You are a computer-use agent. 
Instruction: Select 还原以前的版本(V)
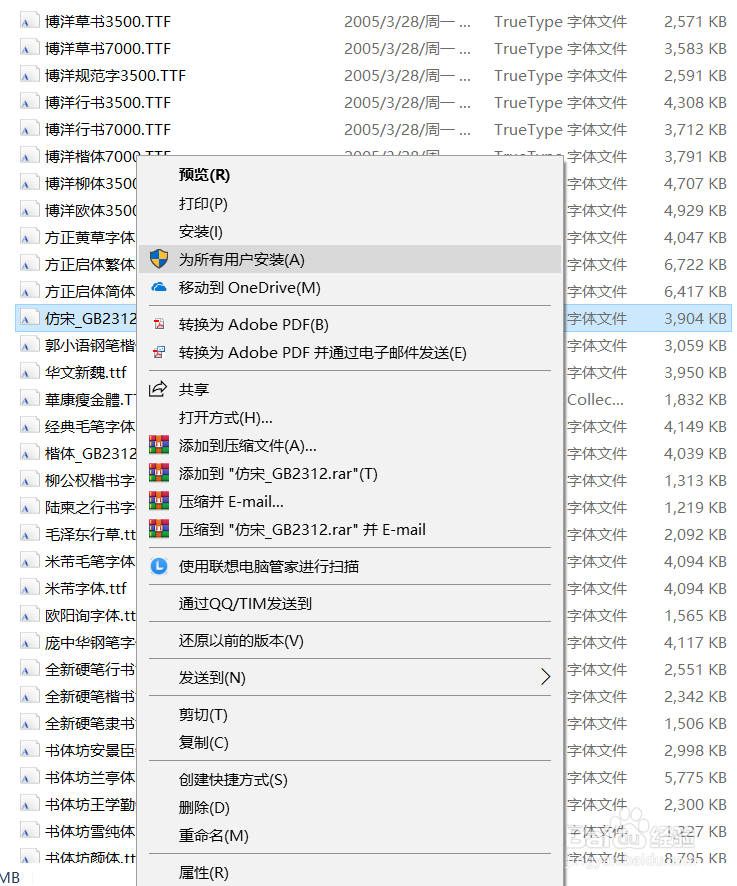click(x=241, y=641)
